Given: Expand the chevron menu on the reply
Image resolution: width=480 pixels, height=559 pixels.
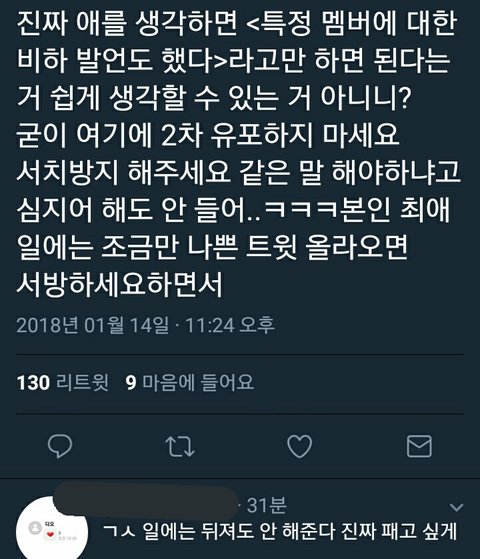Looking at the screenshot, I should pos(456,507).
